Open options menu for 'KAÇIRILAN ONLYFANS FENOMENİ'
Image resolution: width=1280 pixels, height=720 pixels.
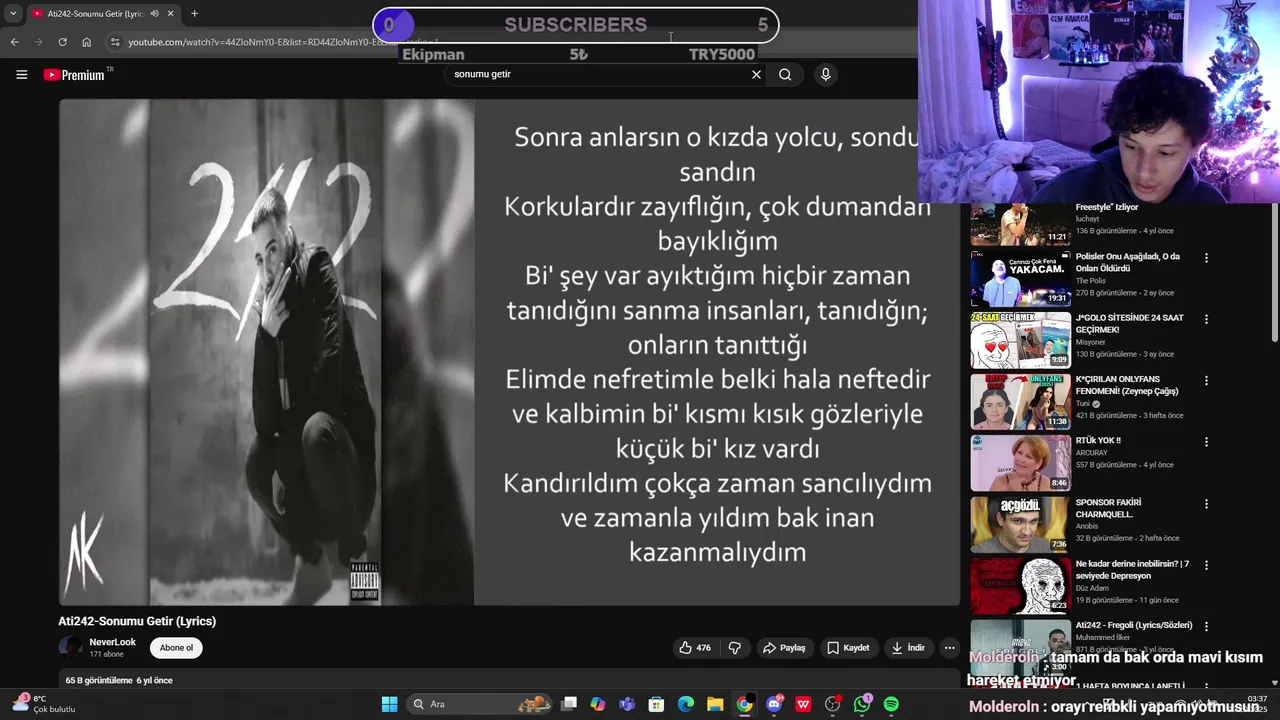coord(1206,381)
